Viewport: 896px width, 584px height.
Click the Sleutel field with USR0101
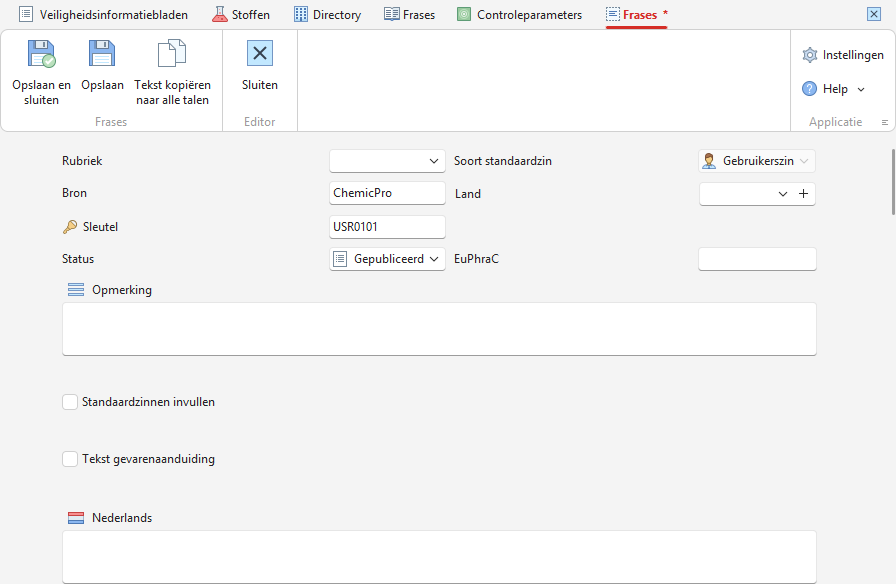point(387,227)
